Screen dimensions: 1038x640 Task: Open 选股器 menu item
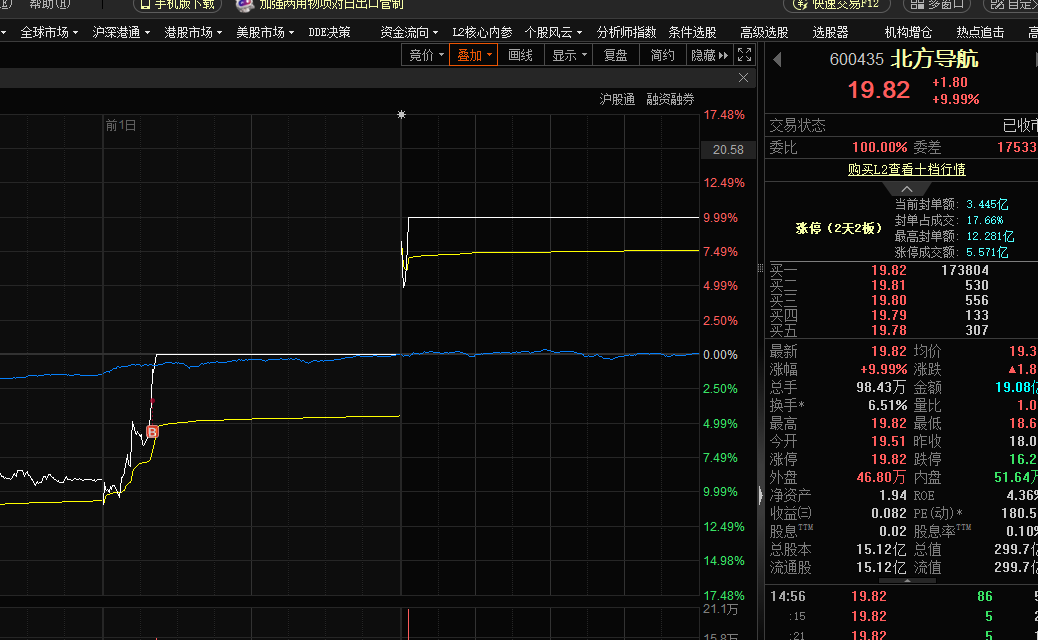pos(830,32)
